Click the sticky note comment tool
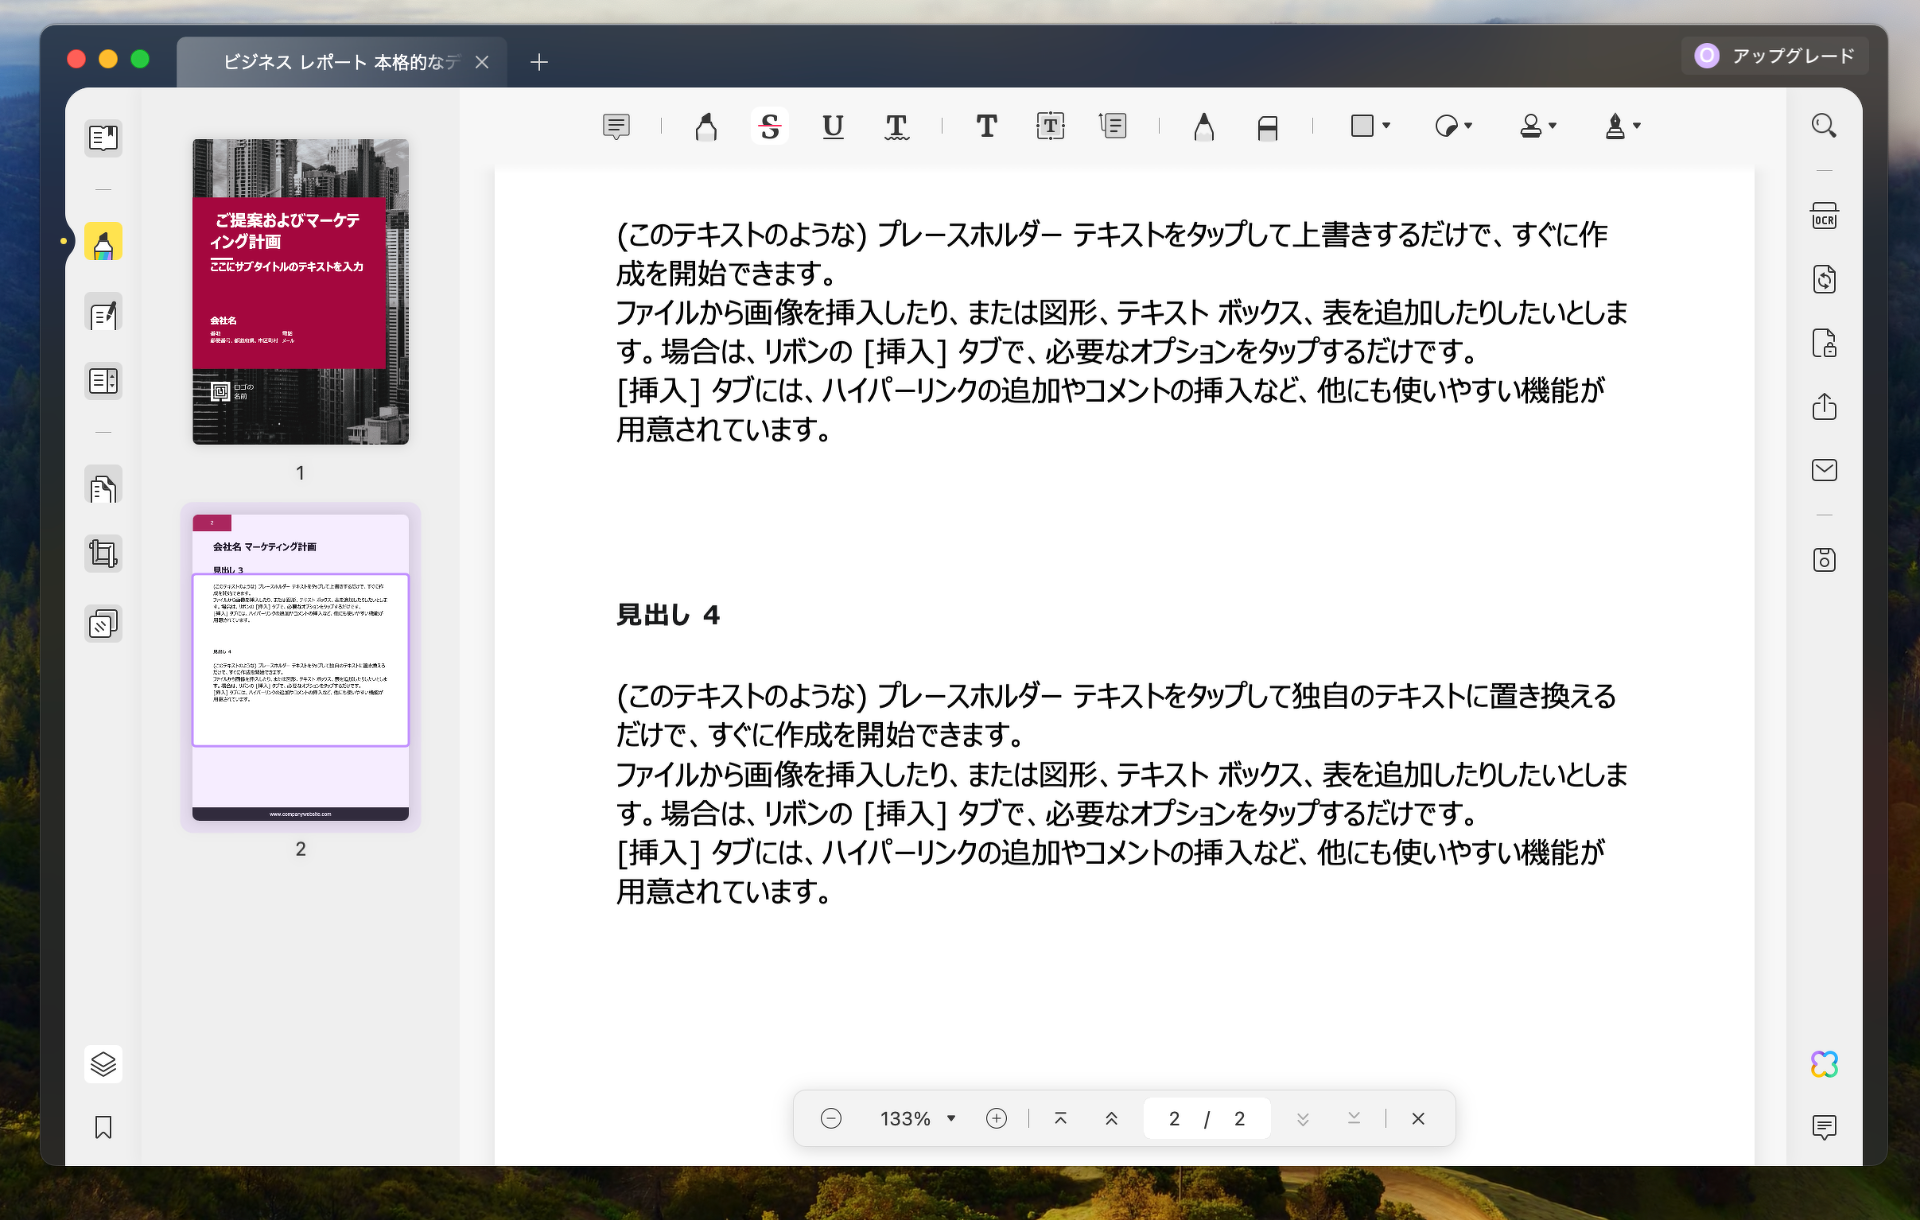 point(616,126)
